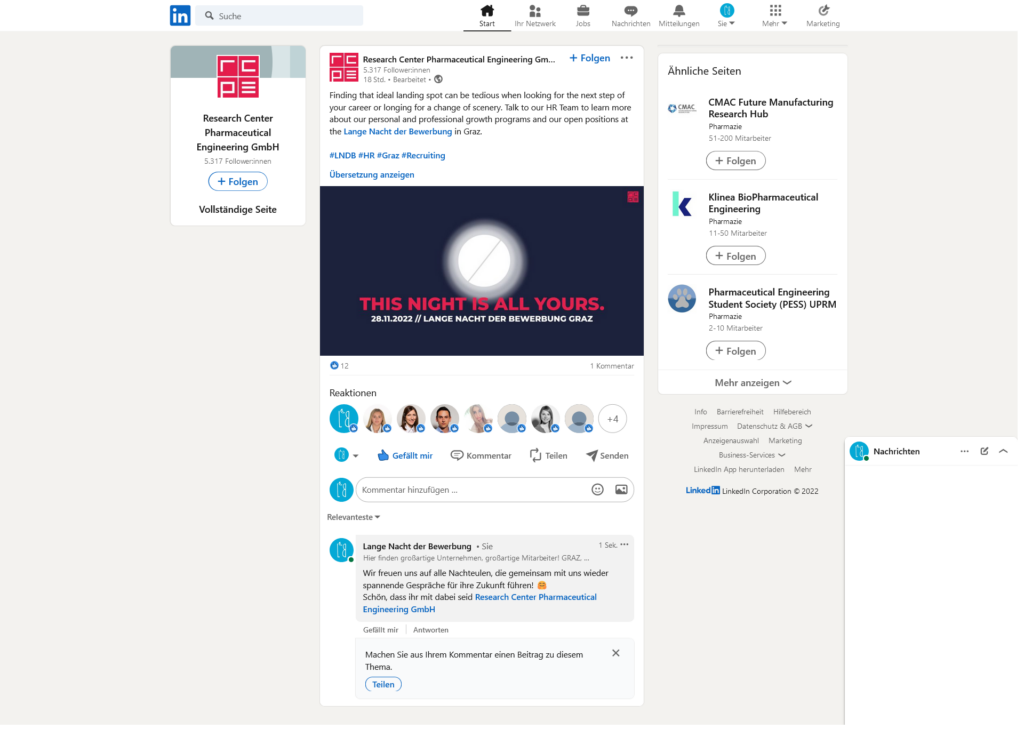This screenshot has height=729, width=1024.
Task: Attach an image to the comment
Action: 621,490
